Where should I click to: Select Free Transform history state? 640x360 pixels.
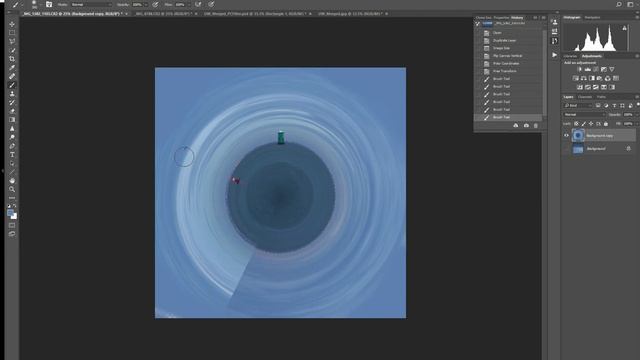point(509,71)
